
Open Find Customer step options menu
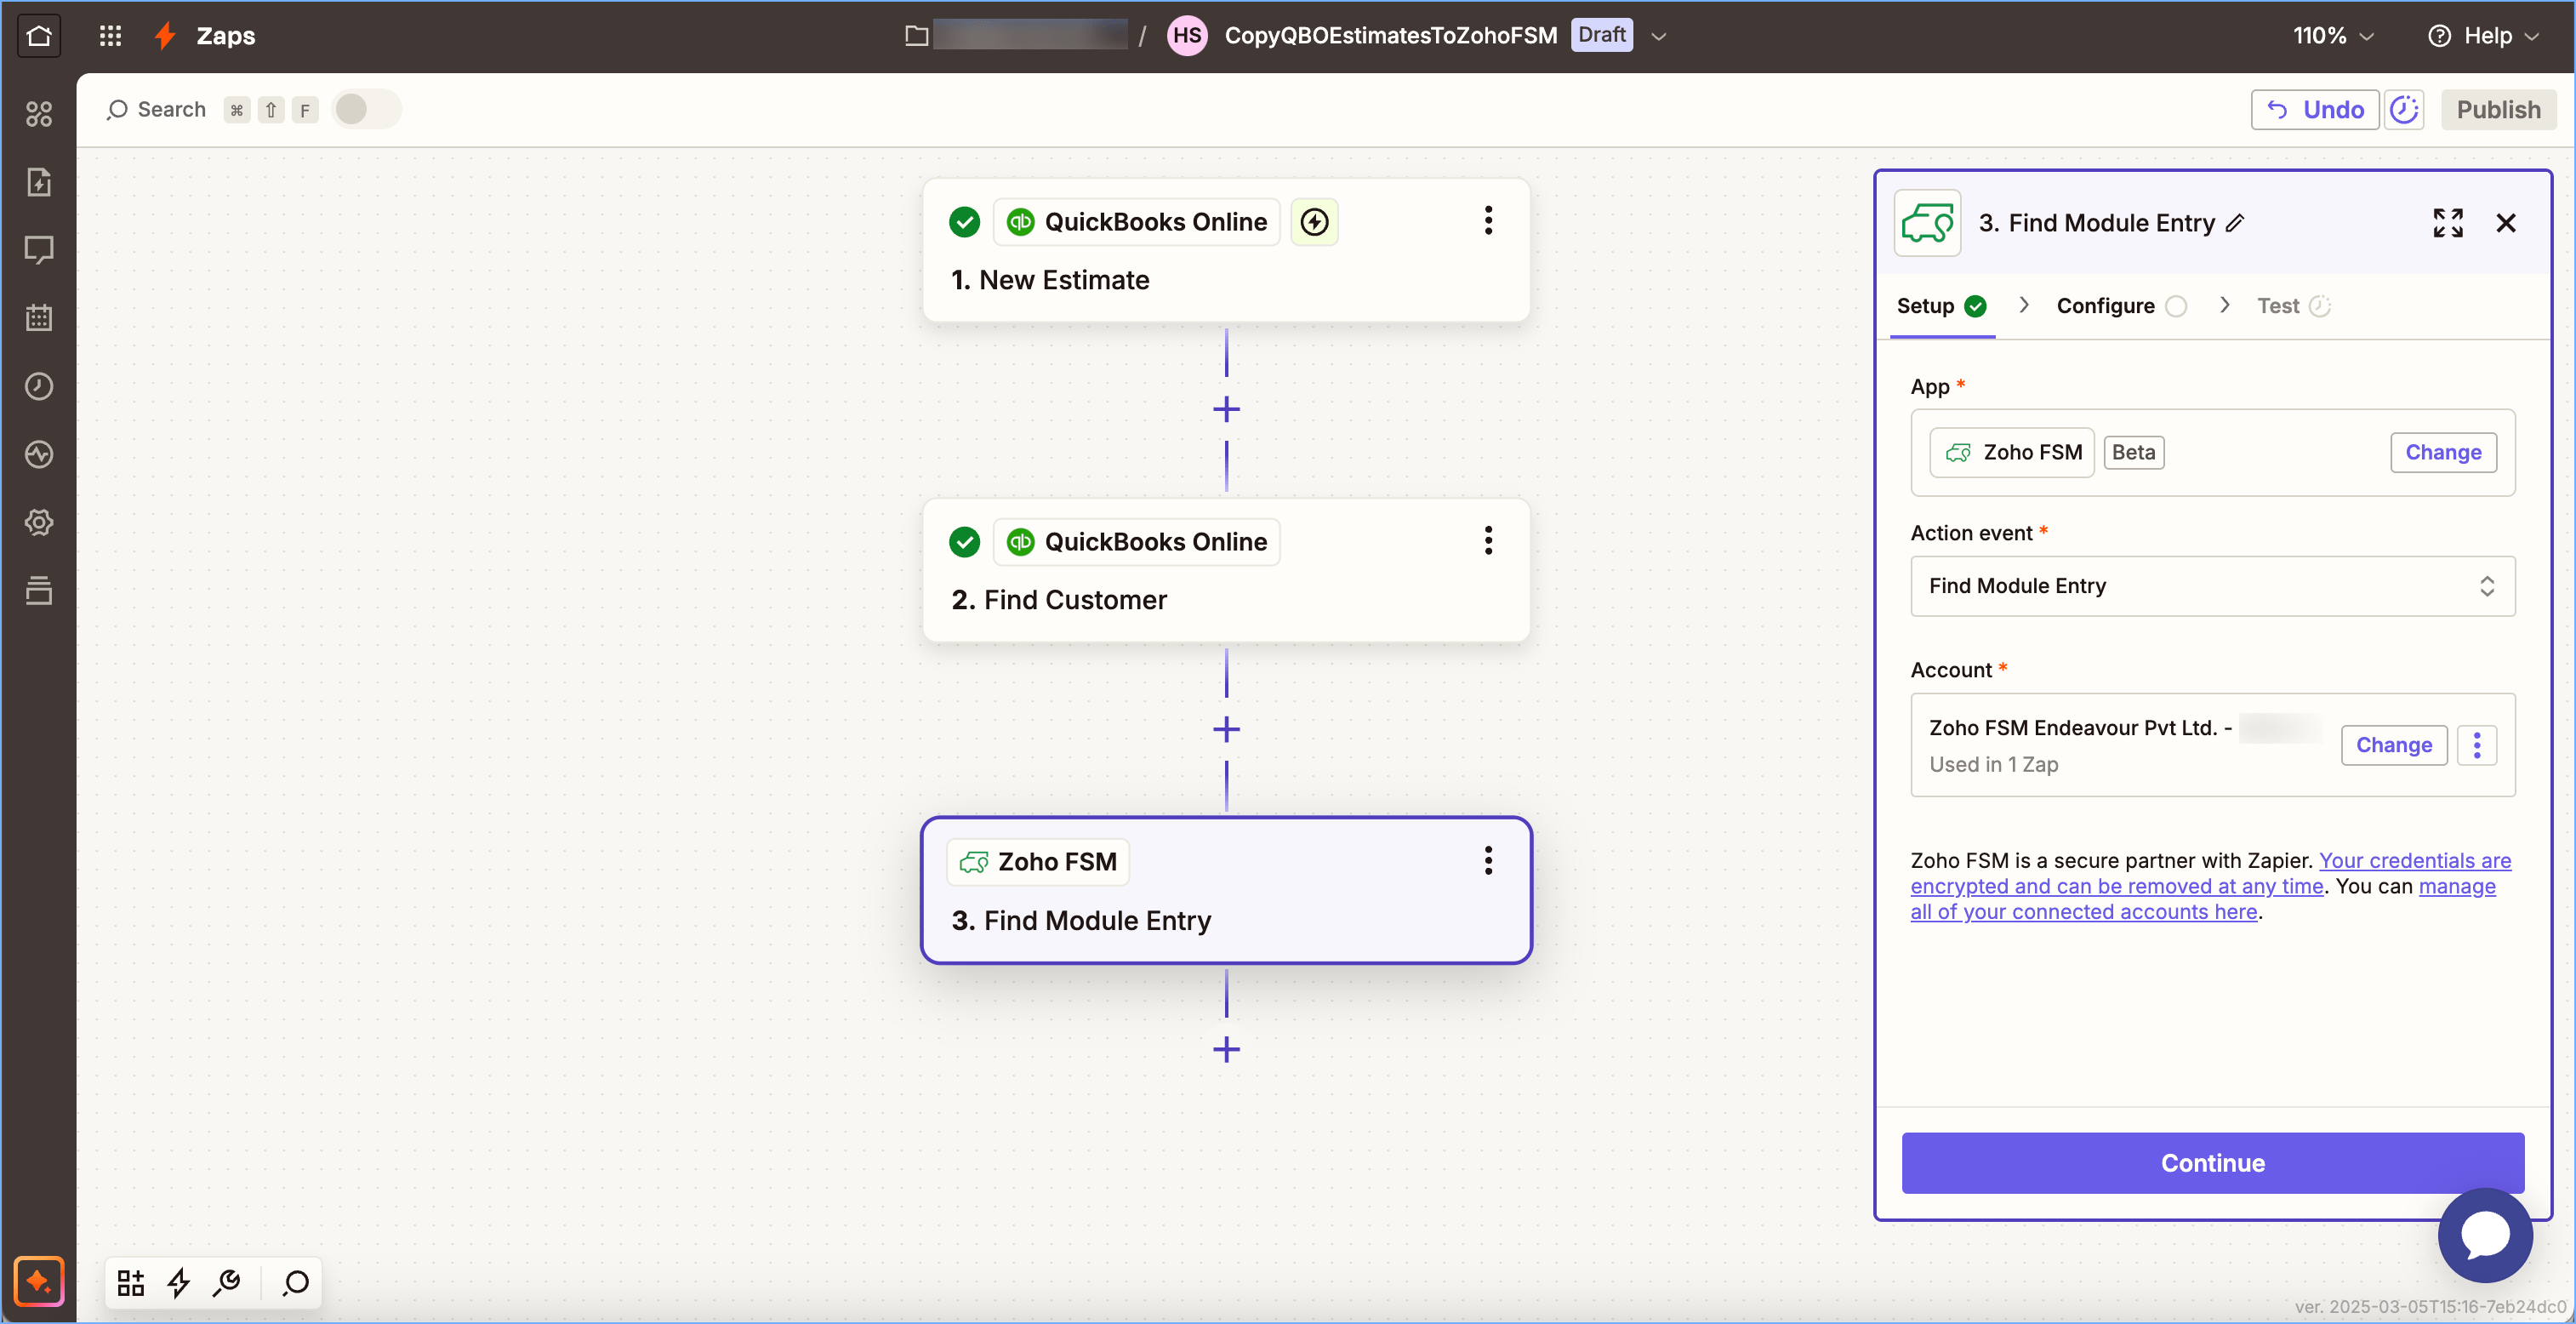(1488, 541)
